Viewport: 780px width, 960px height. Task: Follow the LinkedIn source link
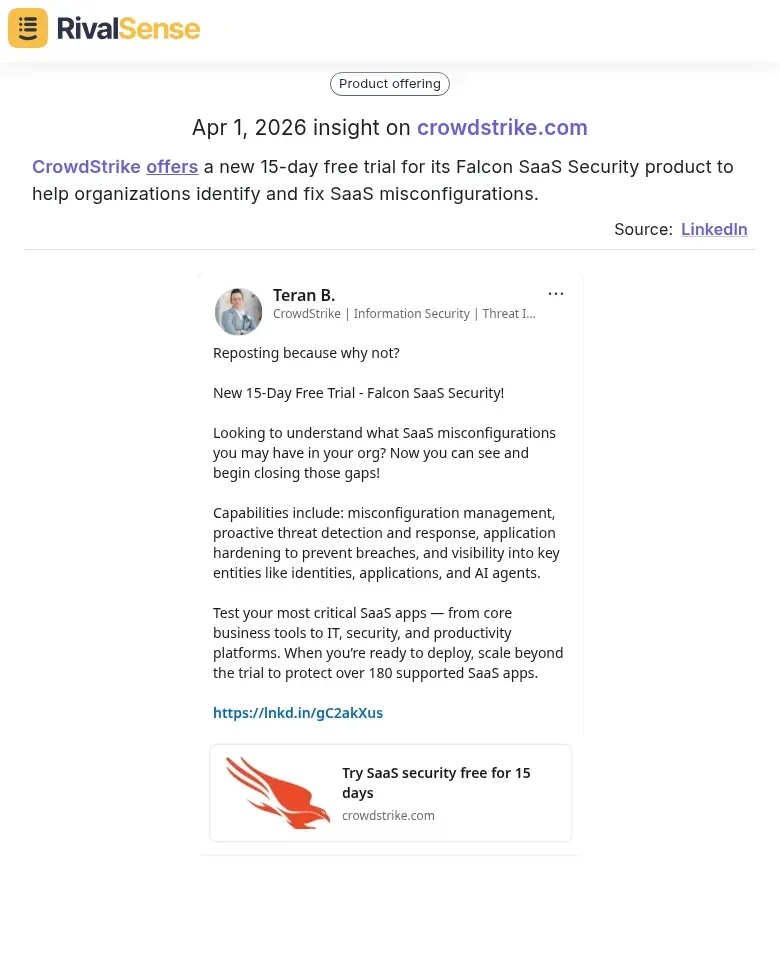pos(714,229)
